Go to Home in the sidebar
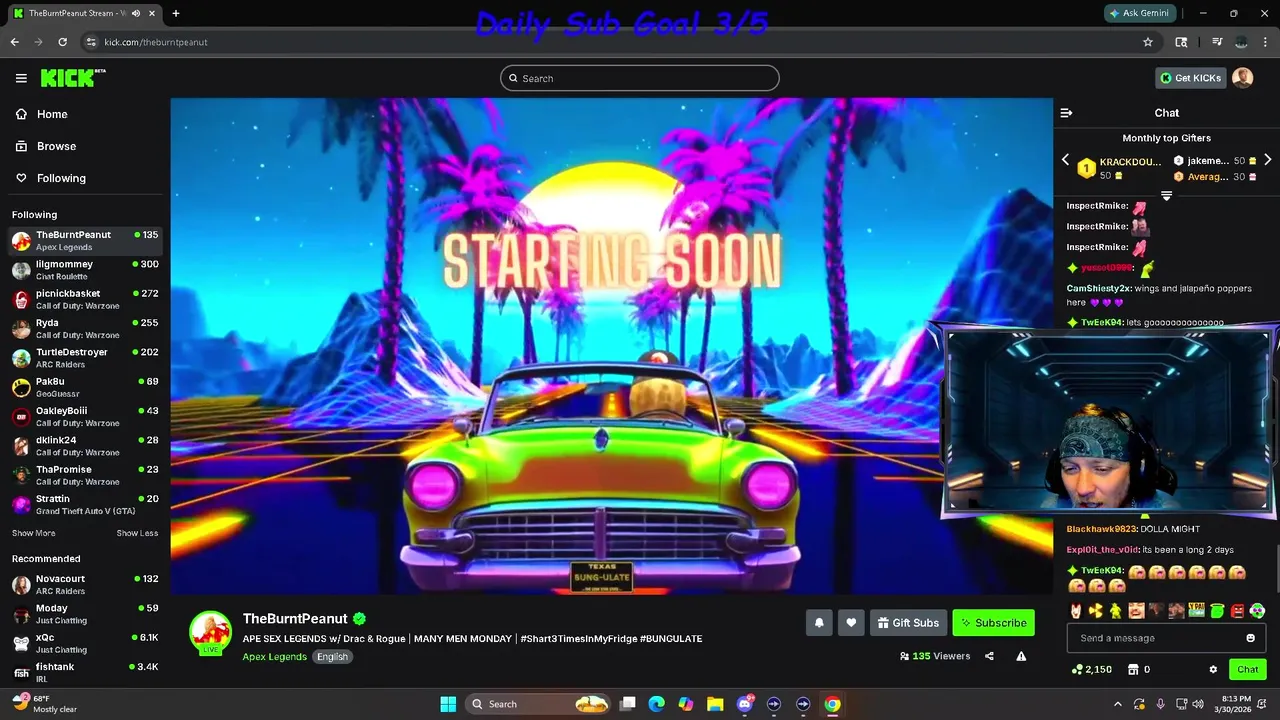Screen dimensions: 1280x720 tap(41, 114)
